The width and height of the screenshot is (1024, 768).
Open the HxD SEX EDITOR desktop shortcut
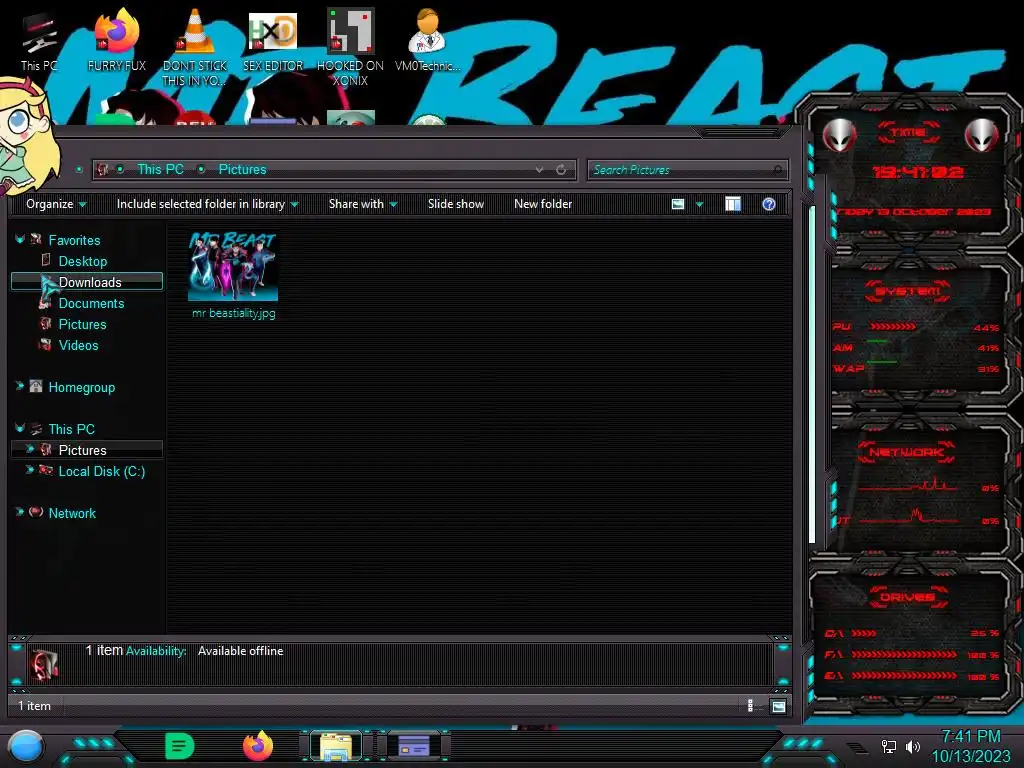(273, 39)
